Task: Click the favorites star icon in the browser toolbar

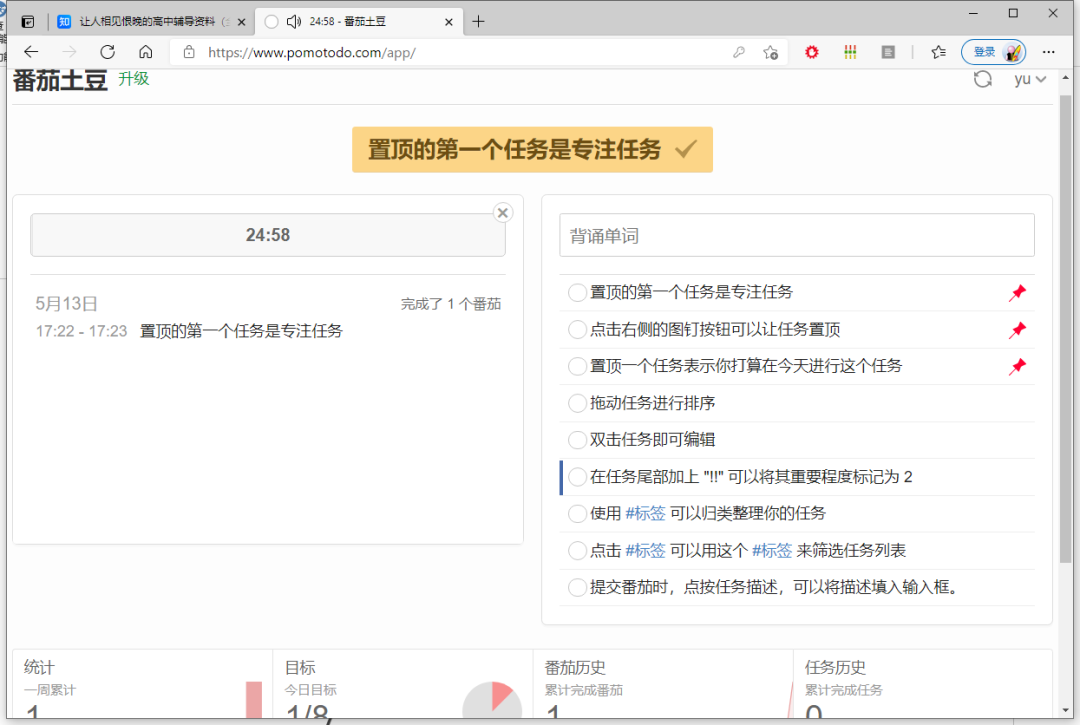Action: (x=938, y=51)
